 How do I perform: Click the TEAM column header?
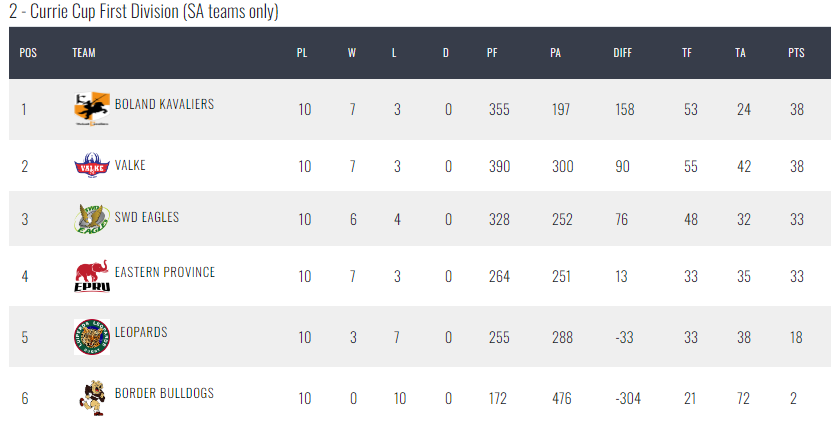coord(84,53)
